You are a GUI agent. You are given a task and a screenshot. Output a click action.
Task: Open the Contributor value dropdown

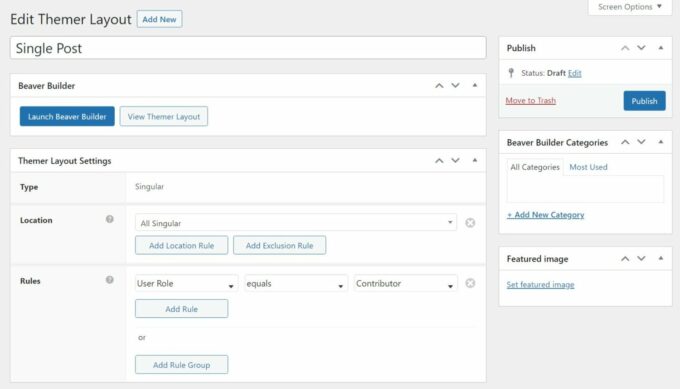(405, 284)
